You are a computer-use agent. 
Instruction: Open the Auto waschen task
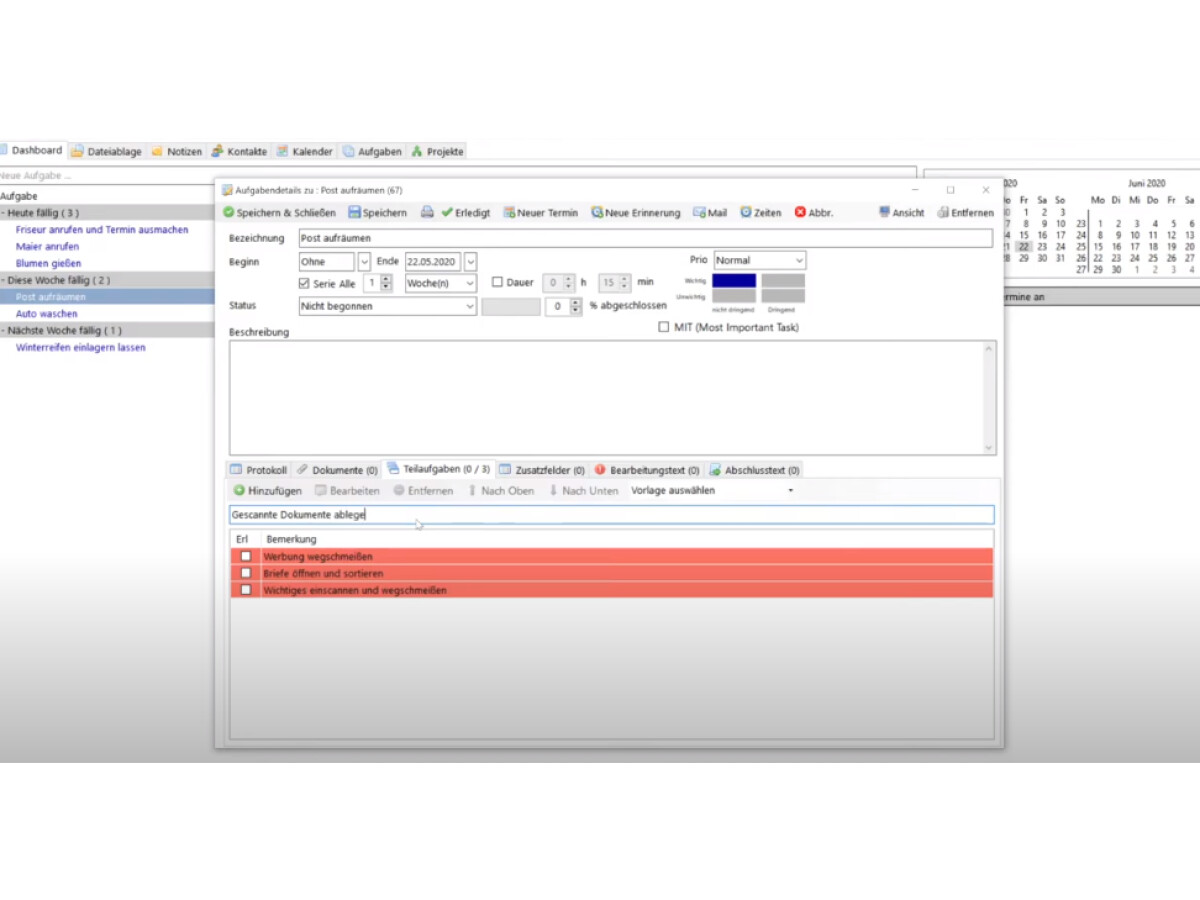point(47,314)
